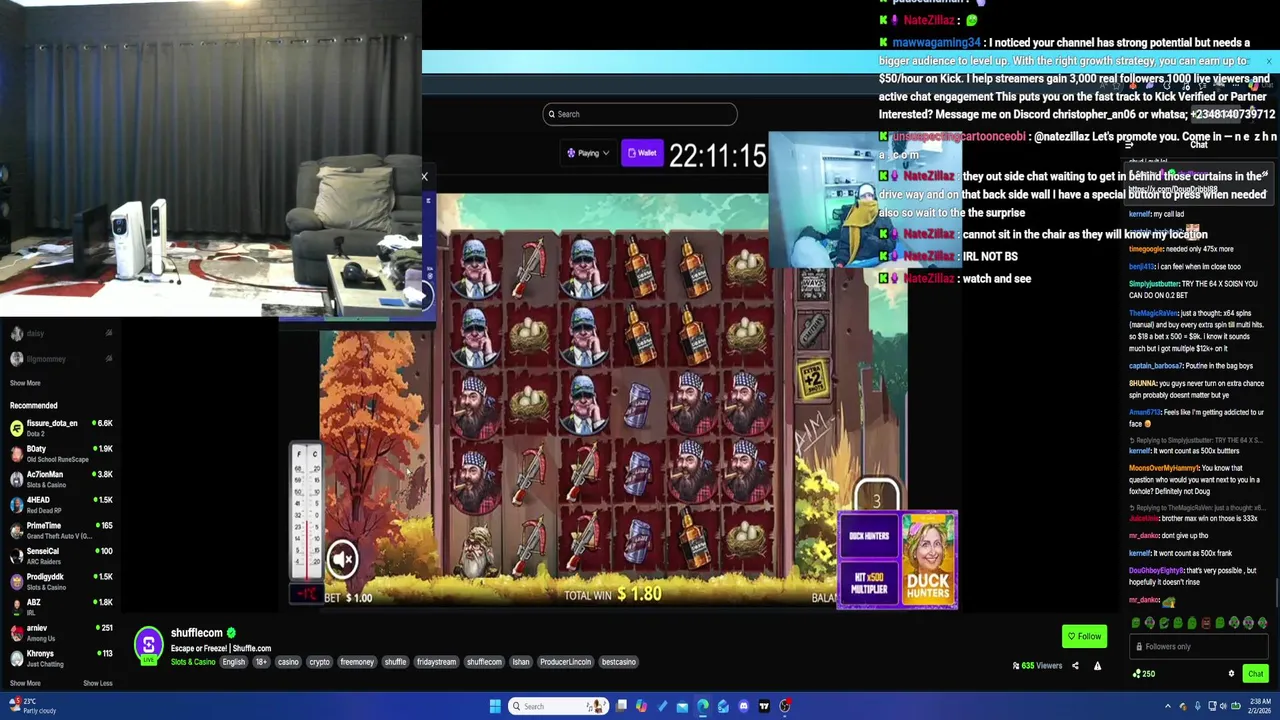Viewport: 1280px width, 720px height.
Task: Open lilgmommey followed channel
Action: (x=60, y=359)
